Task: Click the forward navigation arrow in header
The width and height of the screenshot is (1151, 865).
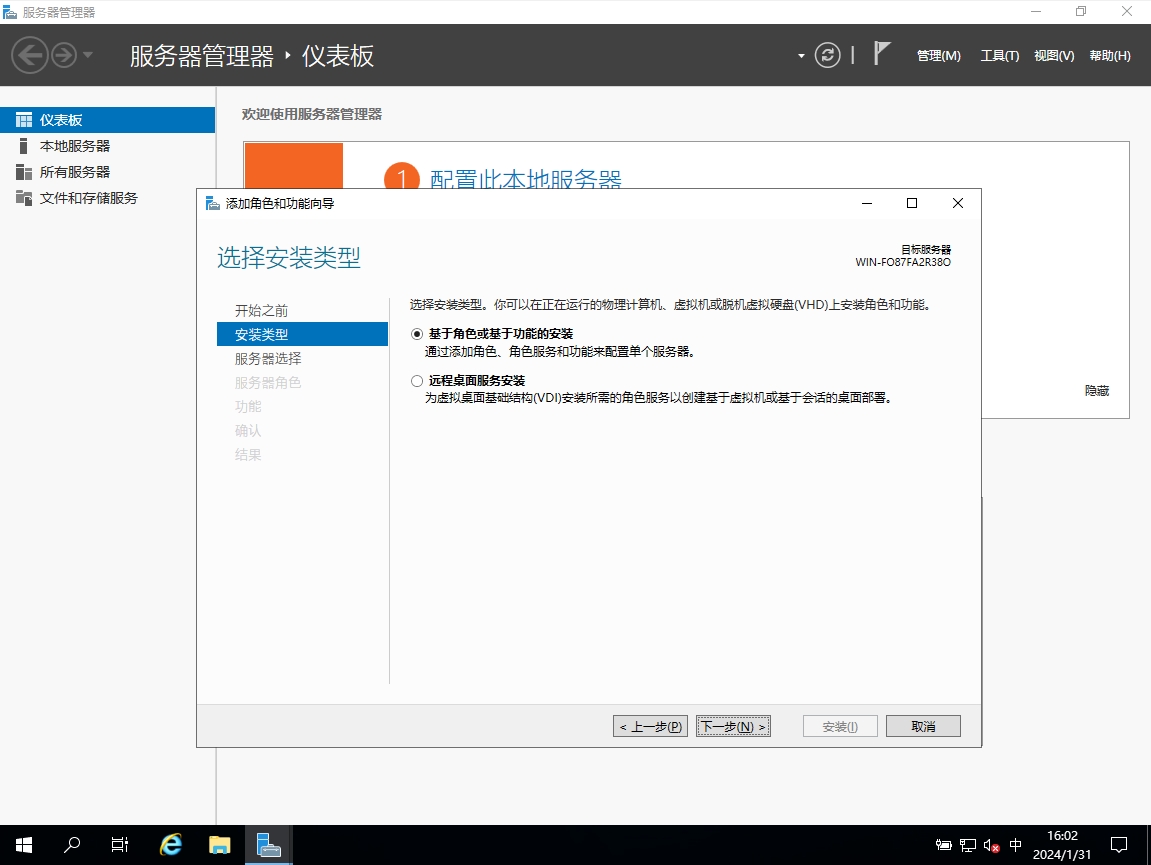Action: click(64, 55)
